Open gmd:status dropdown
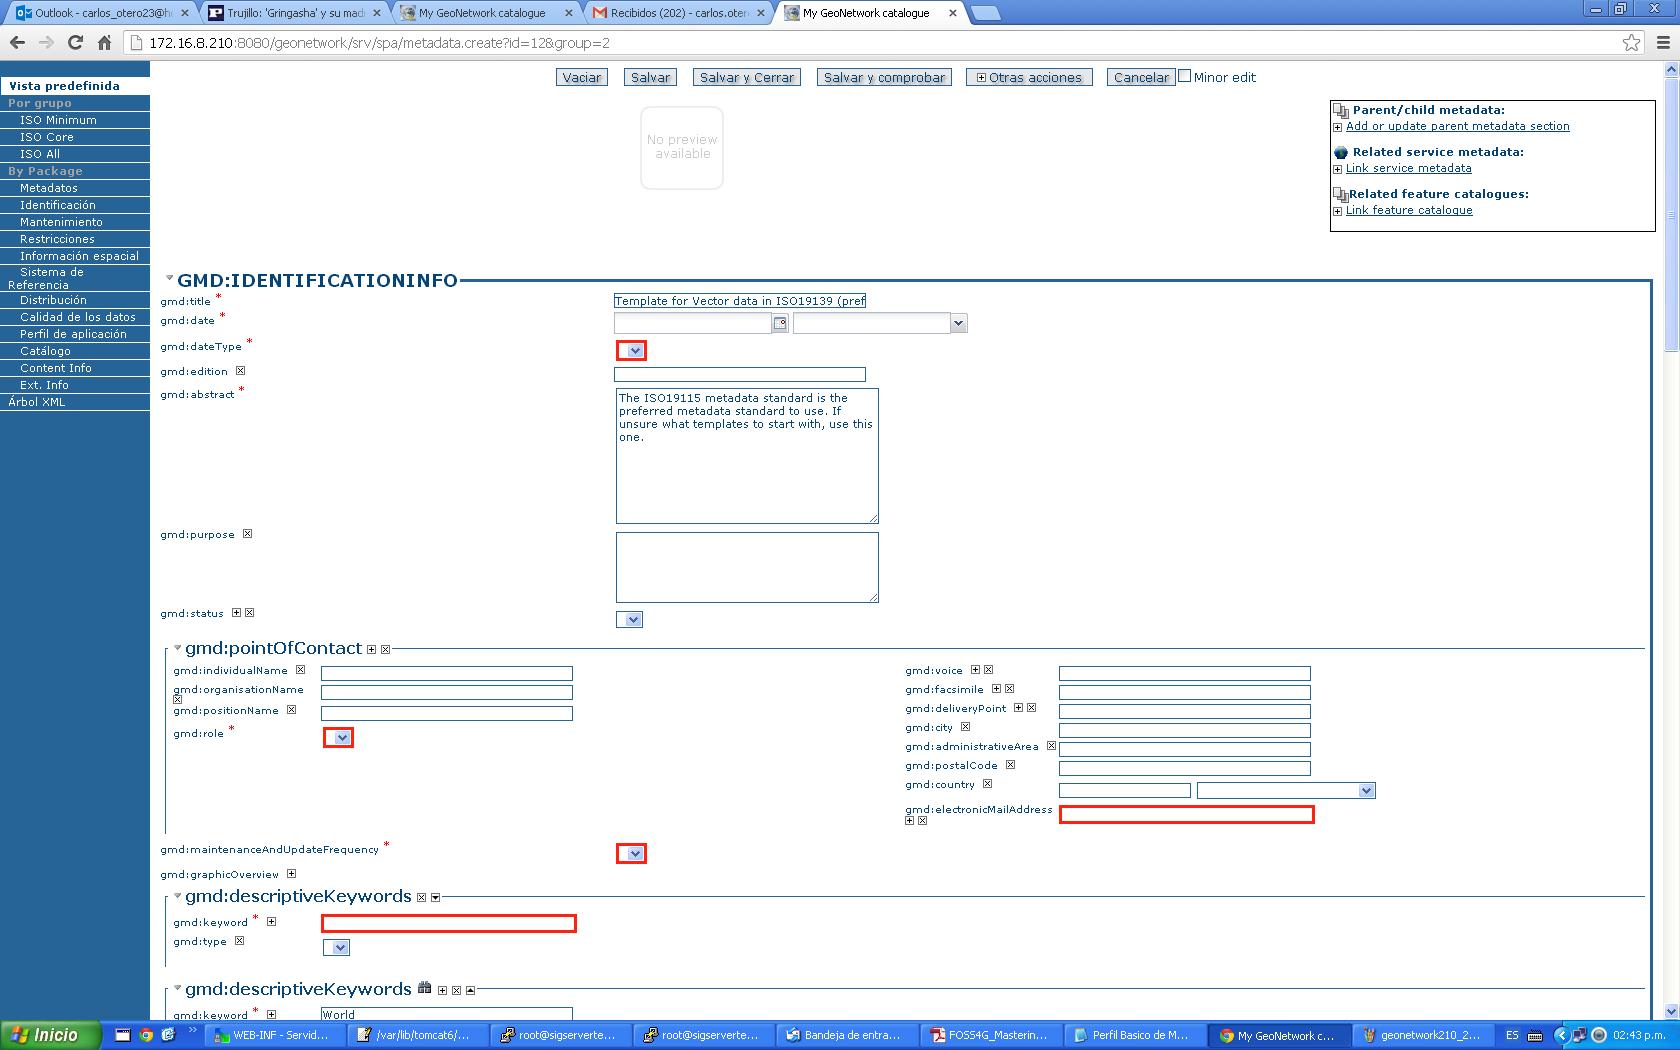This screenshot has width=1680, height=1050. pyautogui.click(x=629, y=620)
